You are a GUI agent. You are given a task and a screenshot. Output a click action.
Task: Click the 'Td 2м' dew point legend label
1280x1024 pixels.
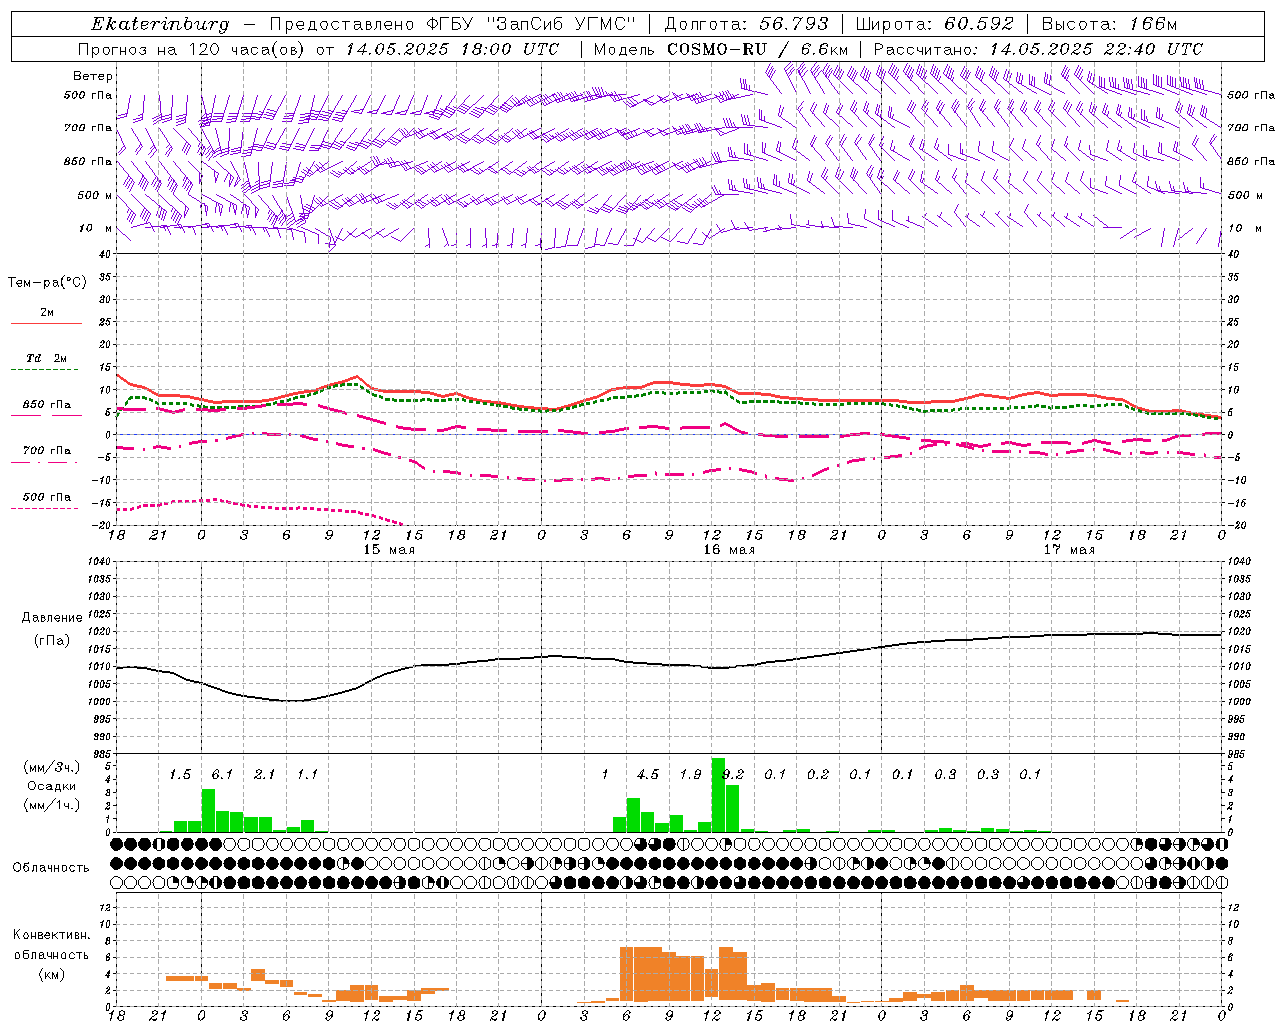(x=47, y=358)
